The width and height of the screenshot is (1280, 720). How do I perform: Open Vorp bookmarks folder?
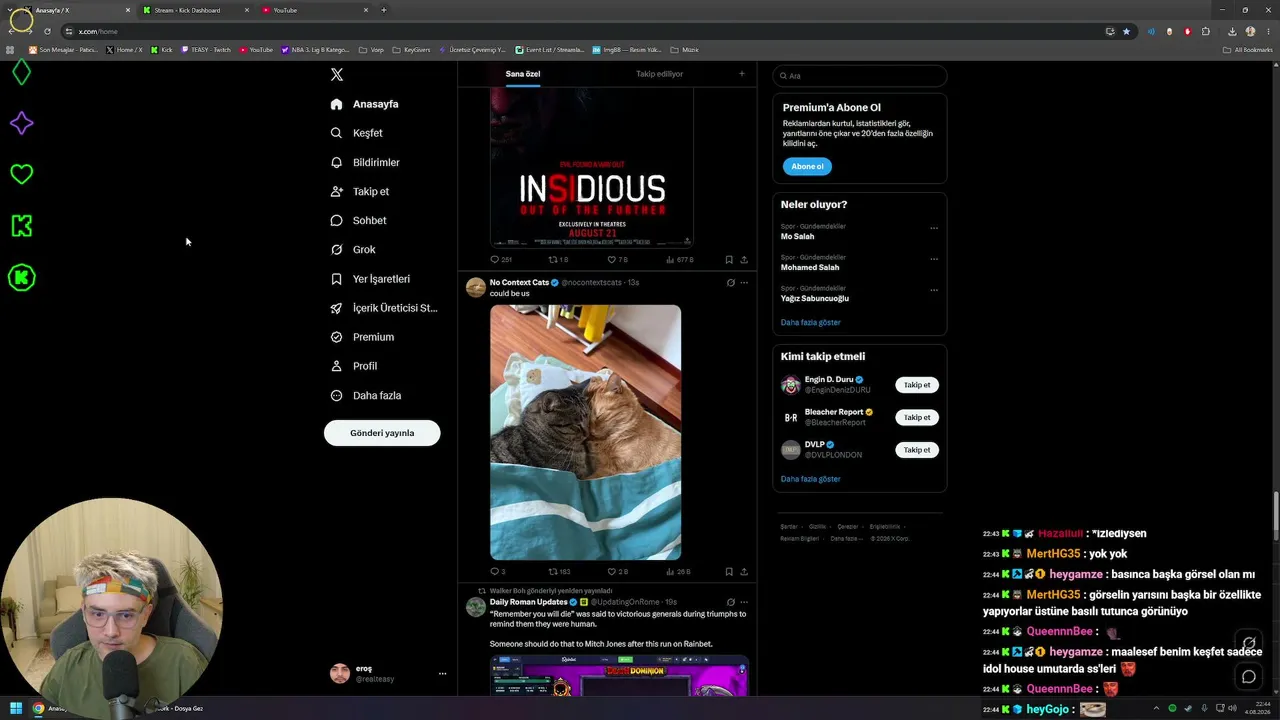(x=371, y=49)
